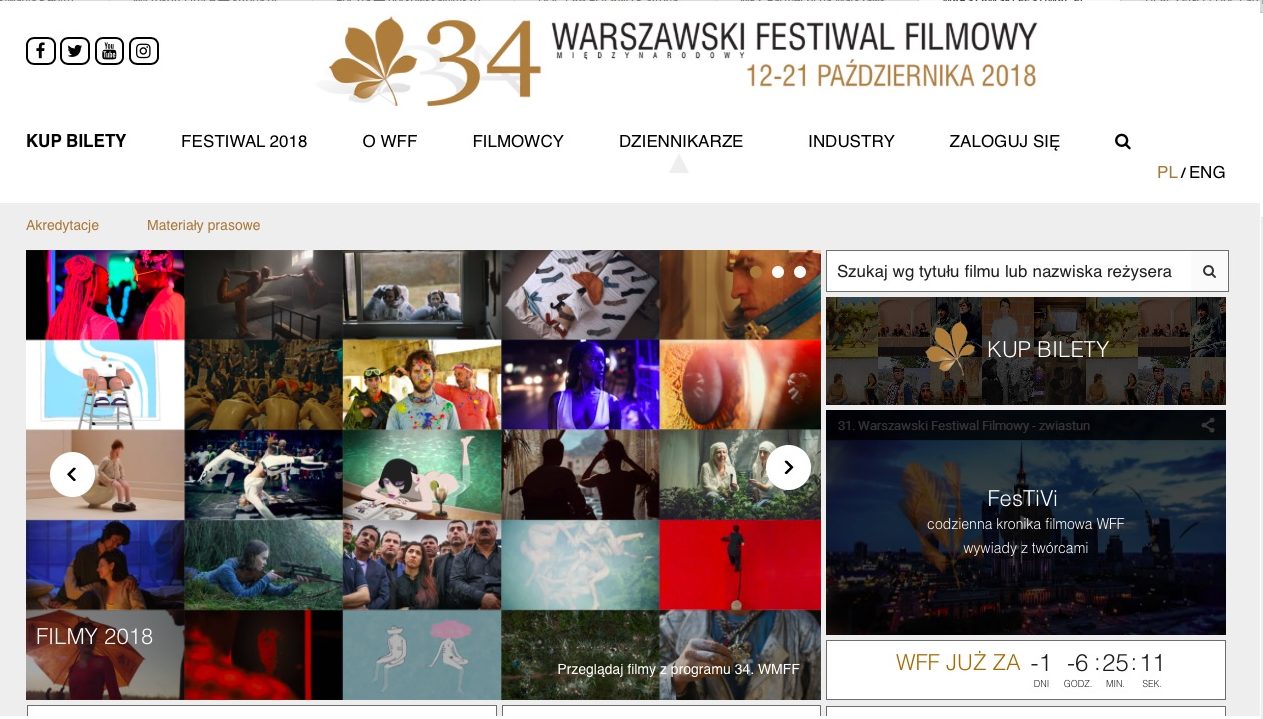Open the Instagram social icon

point(144,51)
